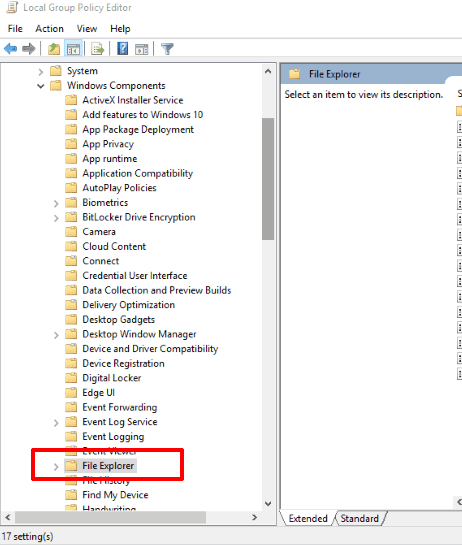Click the folder icon beside Edge UI
Viewport: 462px width, 545px height.
71,392
